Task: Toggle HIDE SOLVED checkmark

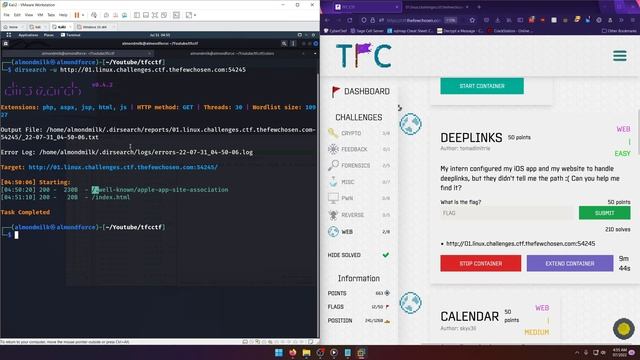Action: [385, 255]
